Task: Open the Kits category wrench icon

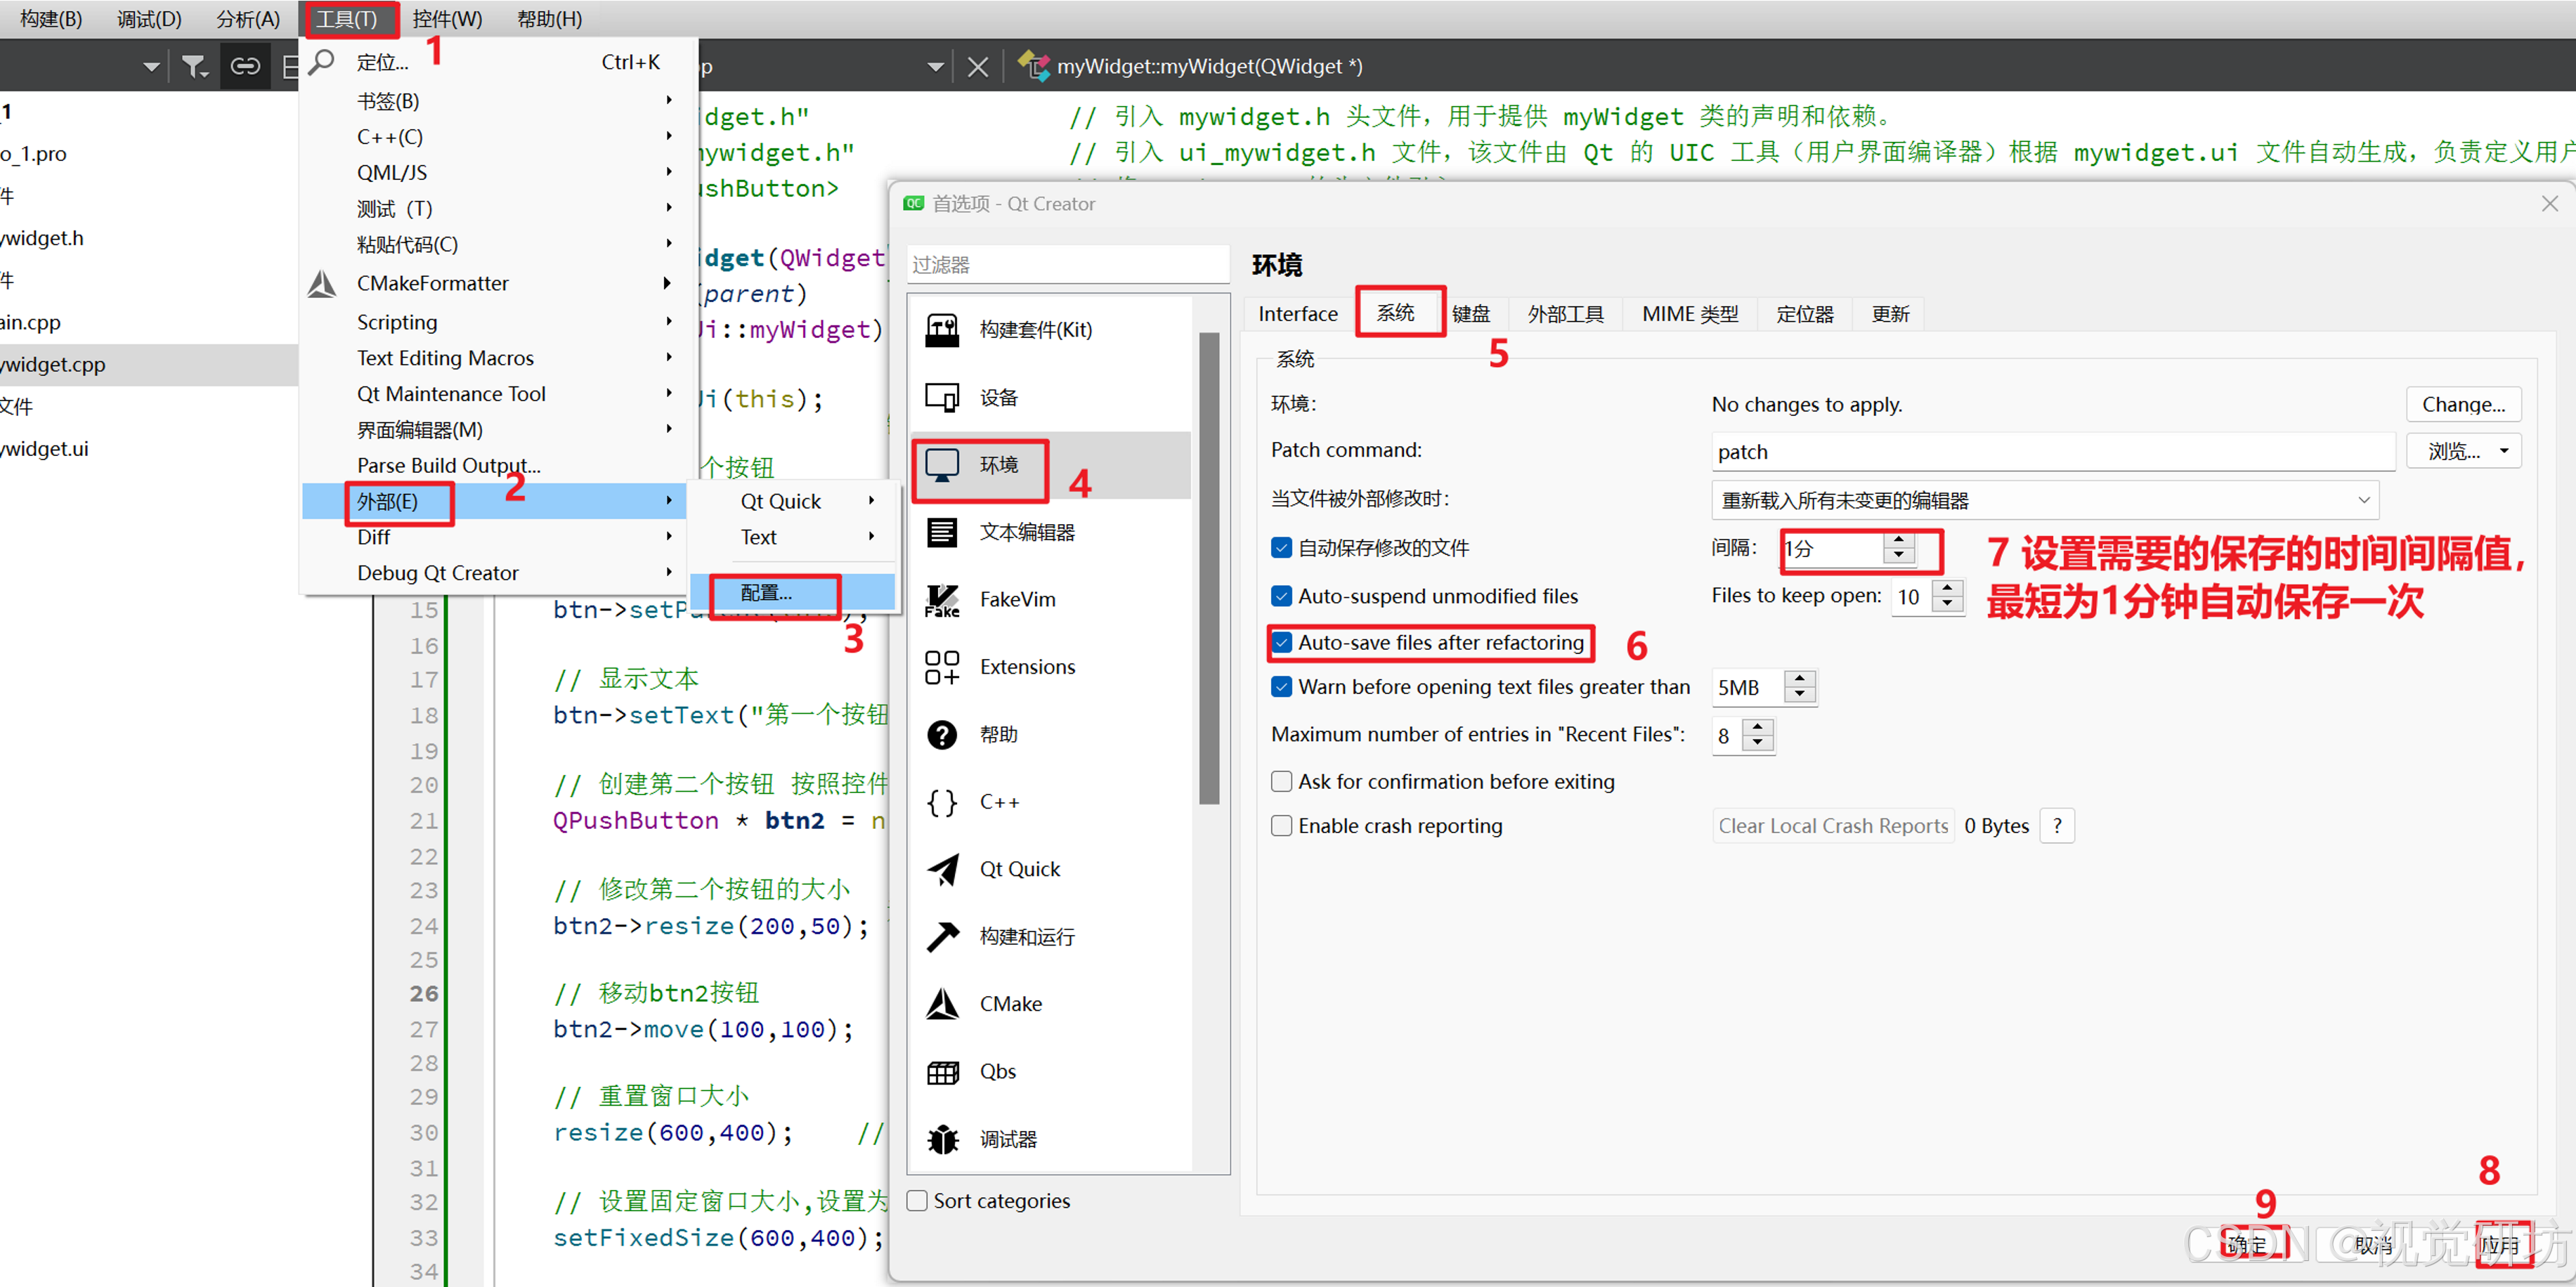Action: [941, 329]
